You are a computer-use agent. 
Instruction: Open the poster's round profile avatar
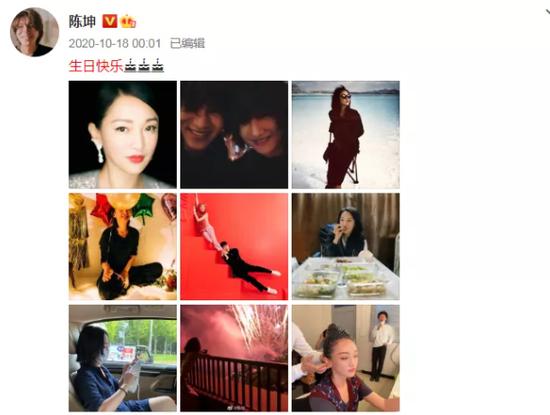[x=34, y=32]
